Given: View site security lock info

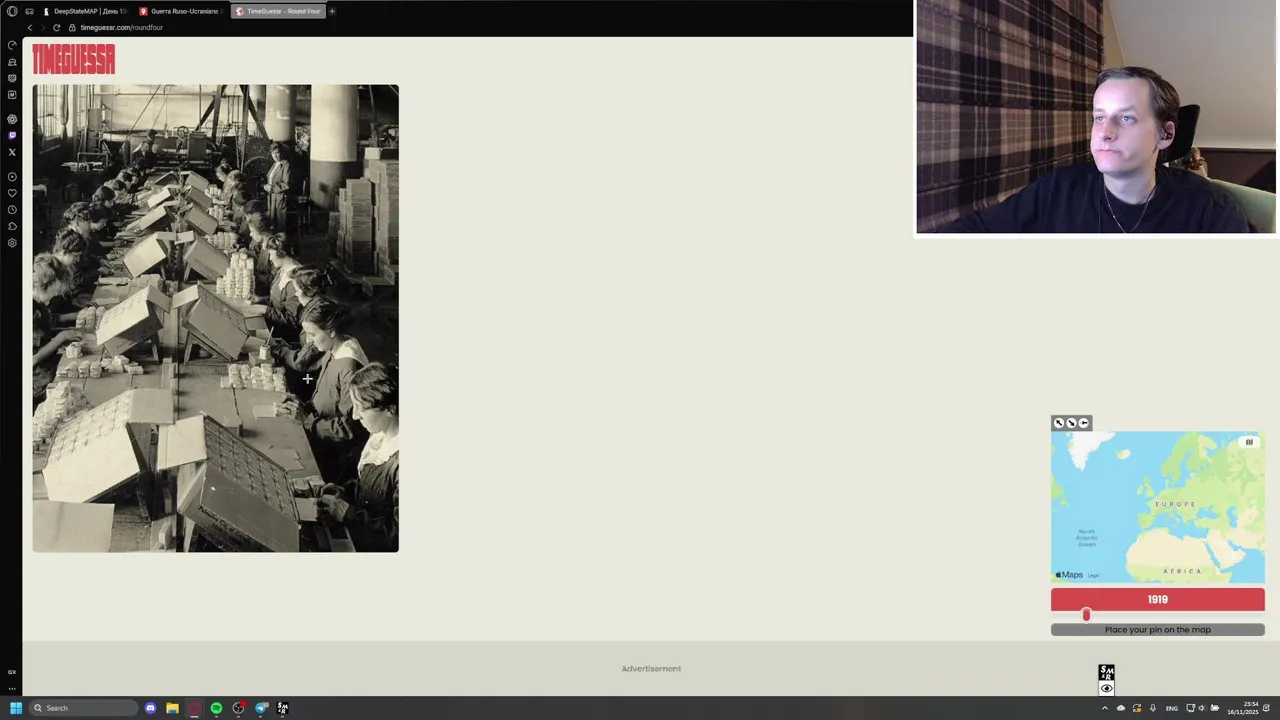Looking at the screenshot, I should pos(71,27).
